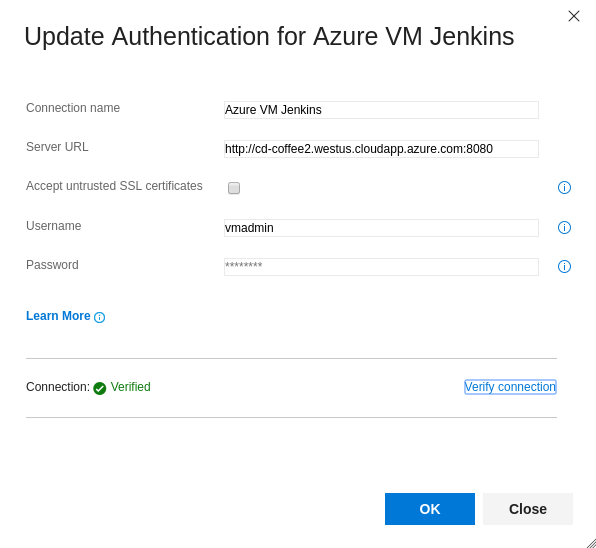596x548 pixels.
Task: Click info icon beside Learn More
Action: [x=100, y=317]
